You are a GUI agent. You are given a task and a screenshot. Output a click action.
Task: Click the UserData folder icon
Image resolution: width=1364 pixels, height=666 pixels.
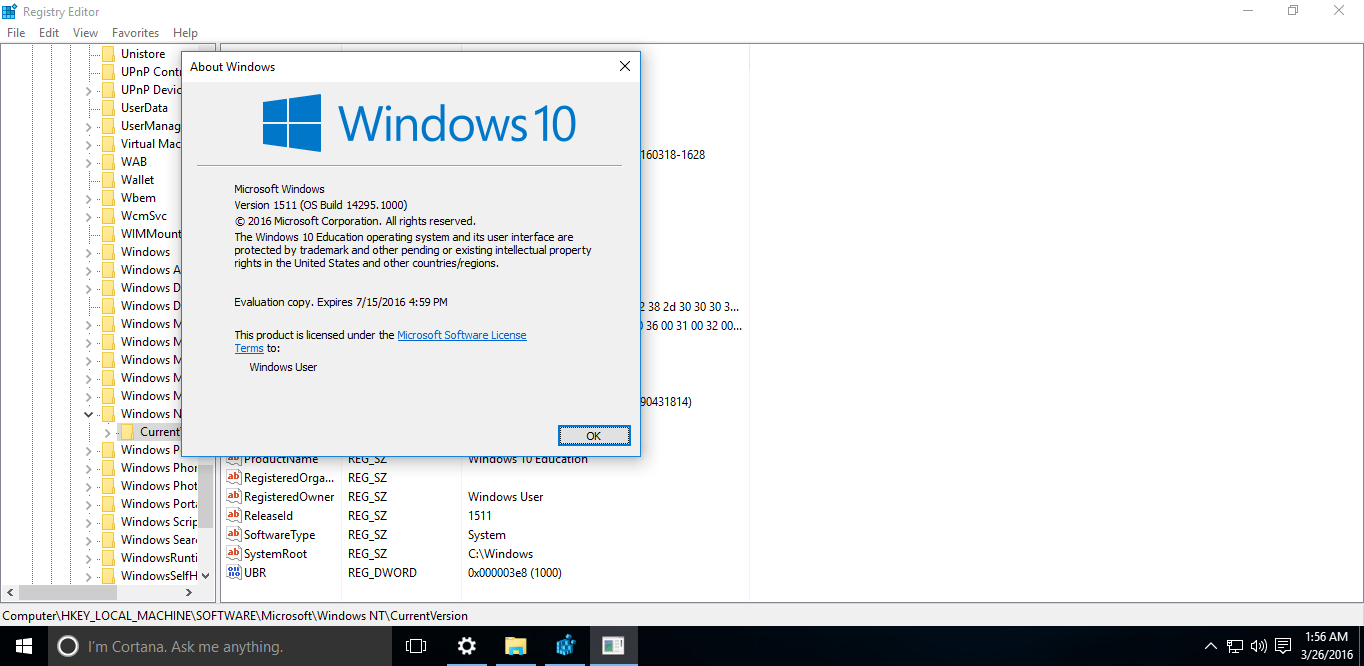[x=108, y=108]
